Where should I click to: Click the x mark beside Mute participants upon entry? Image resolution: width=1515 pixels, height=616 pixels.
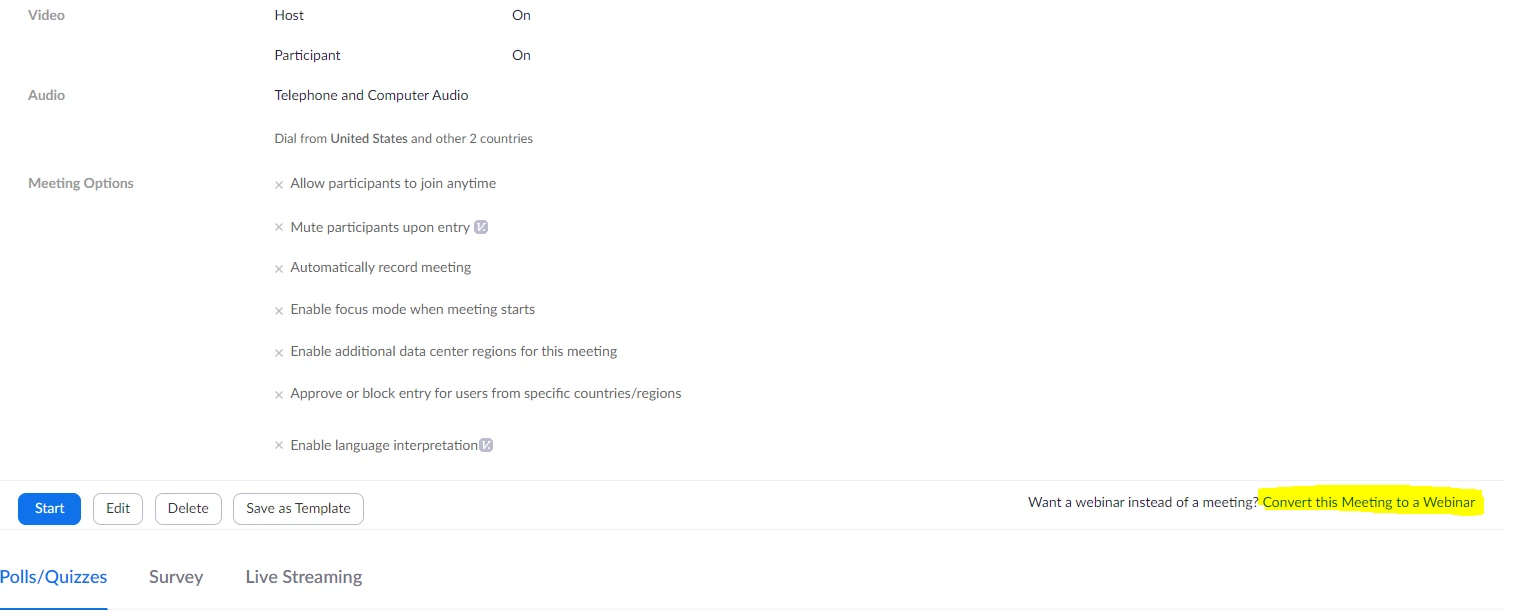(x=279, y=228)
